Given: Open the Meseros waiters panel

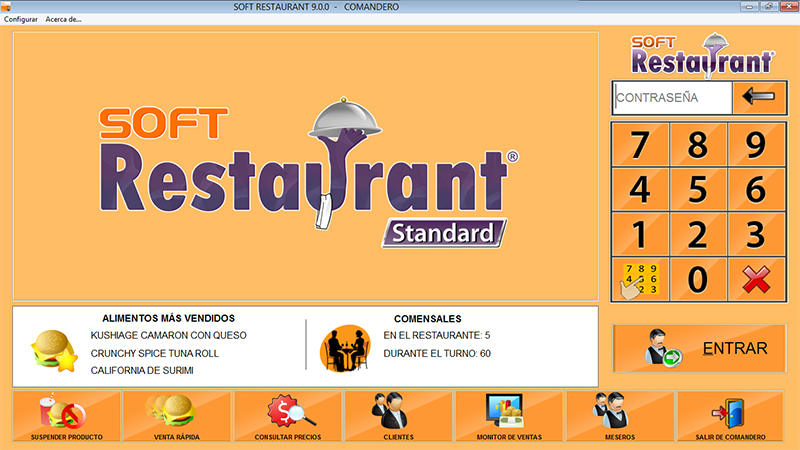Looking at the screenshot, I should [x=620, y=417].
